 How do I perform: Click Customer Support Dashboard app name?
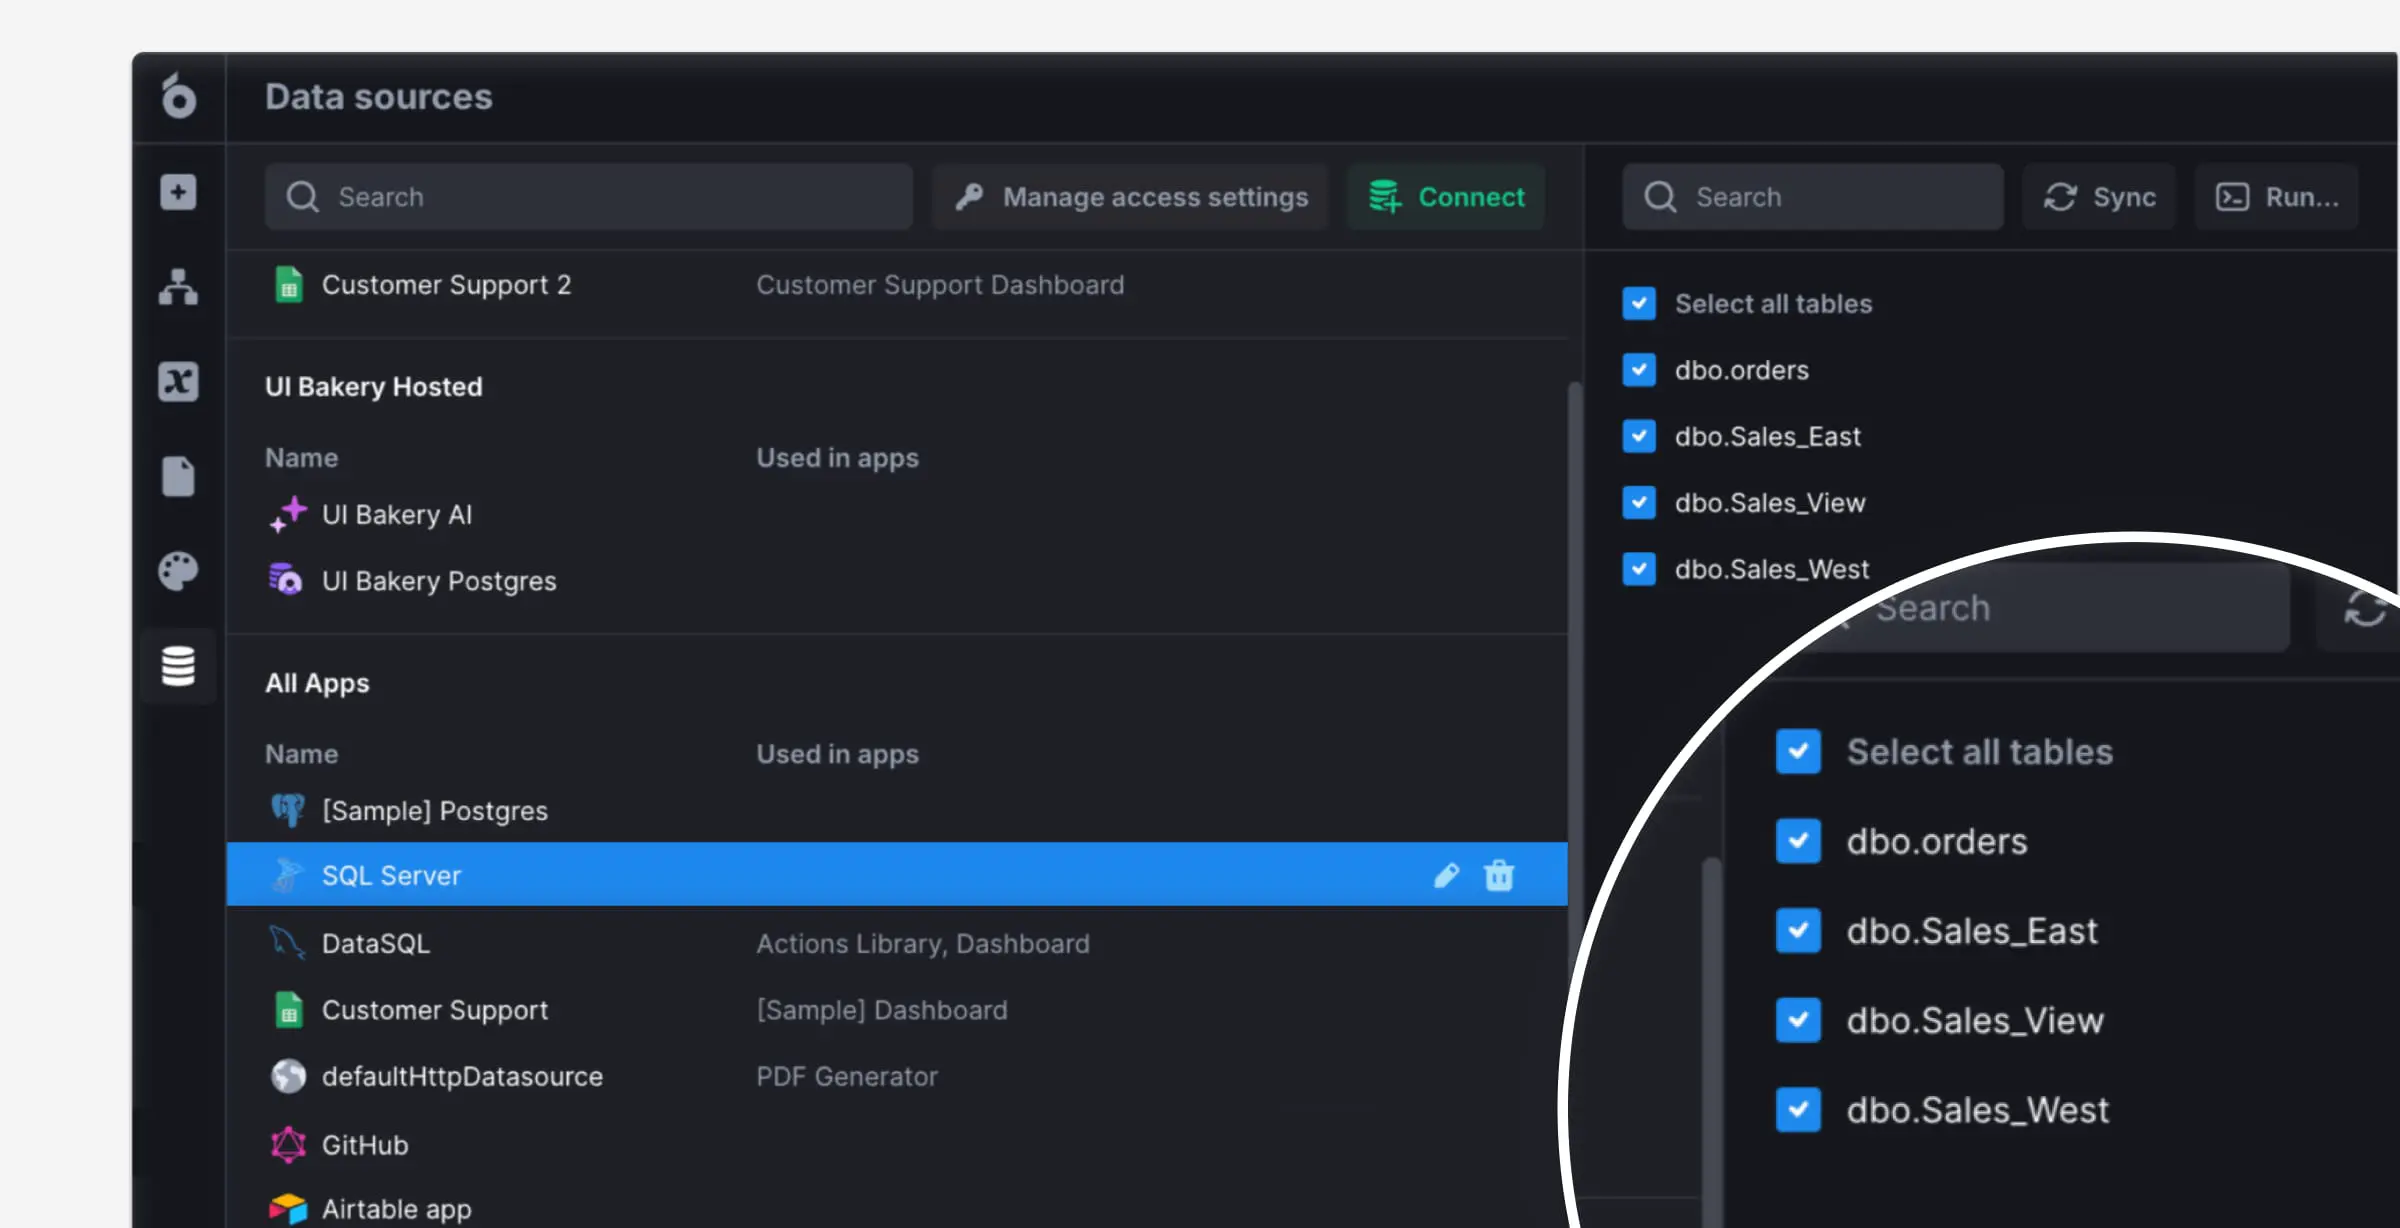coord(940,285)
